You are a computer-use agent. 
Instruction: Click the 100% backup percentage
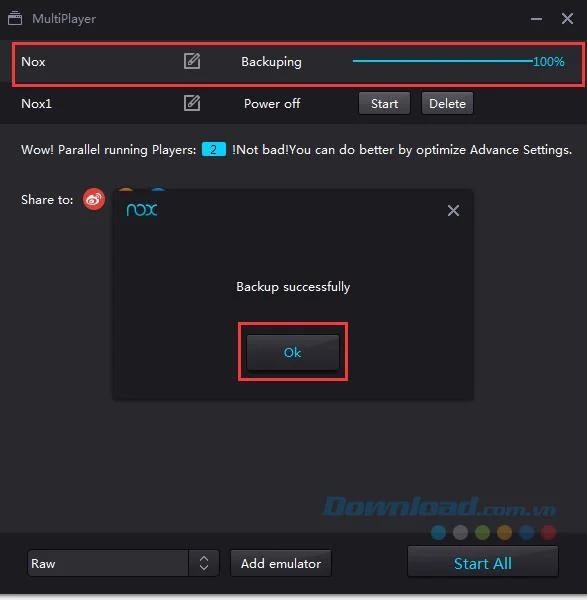click(x=549, y=62)
